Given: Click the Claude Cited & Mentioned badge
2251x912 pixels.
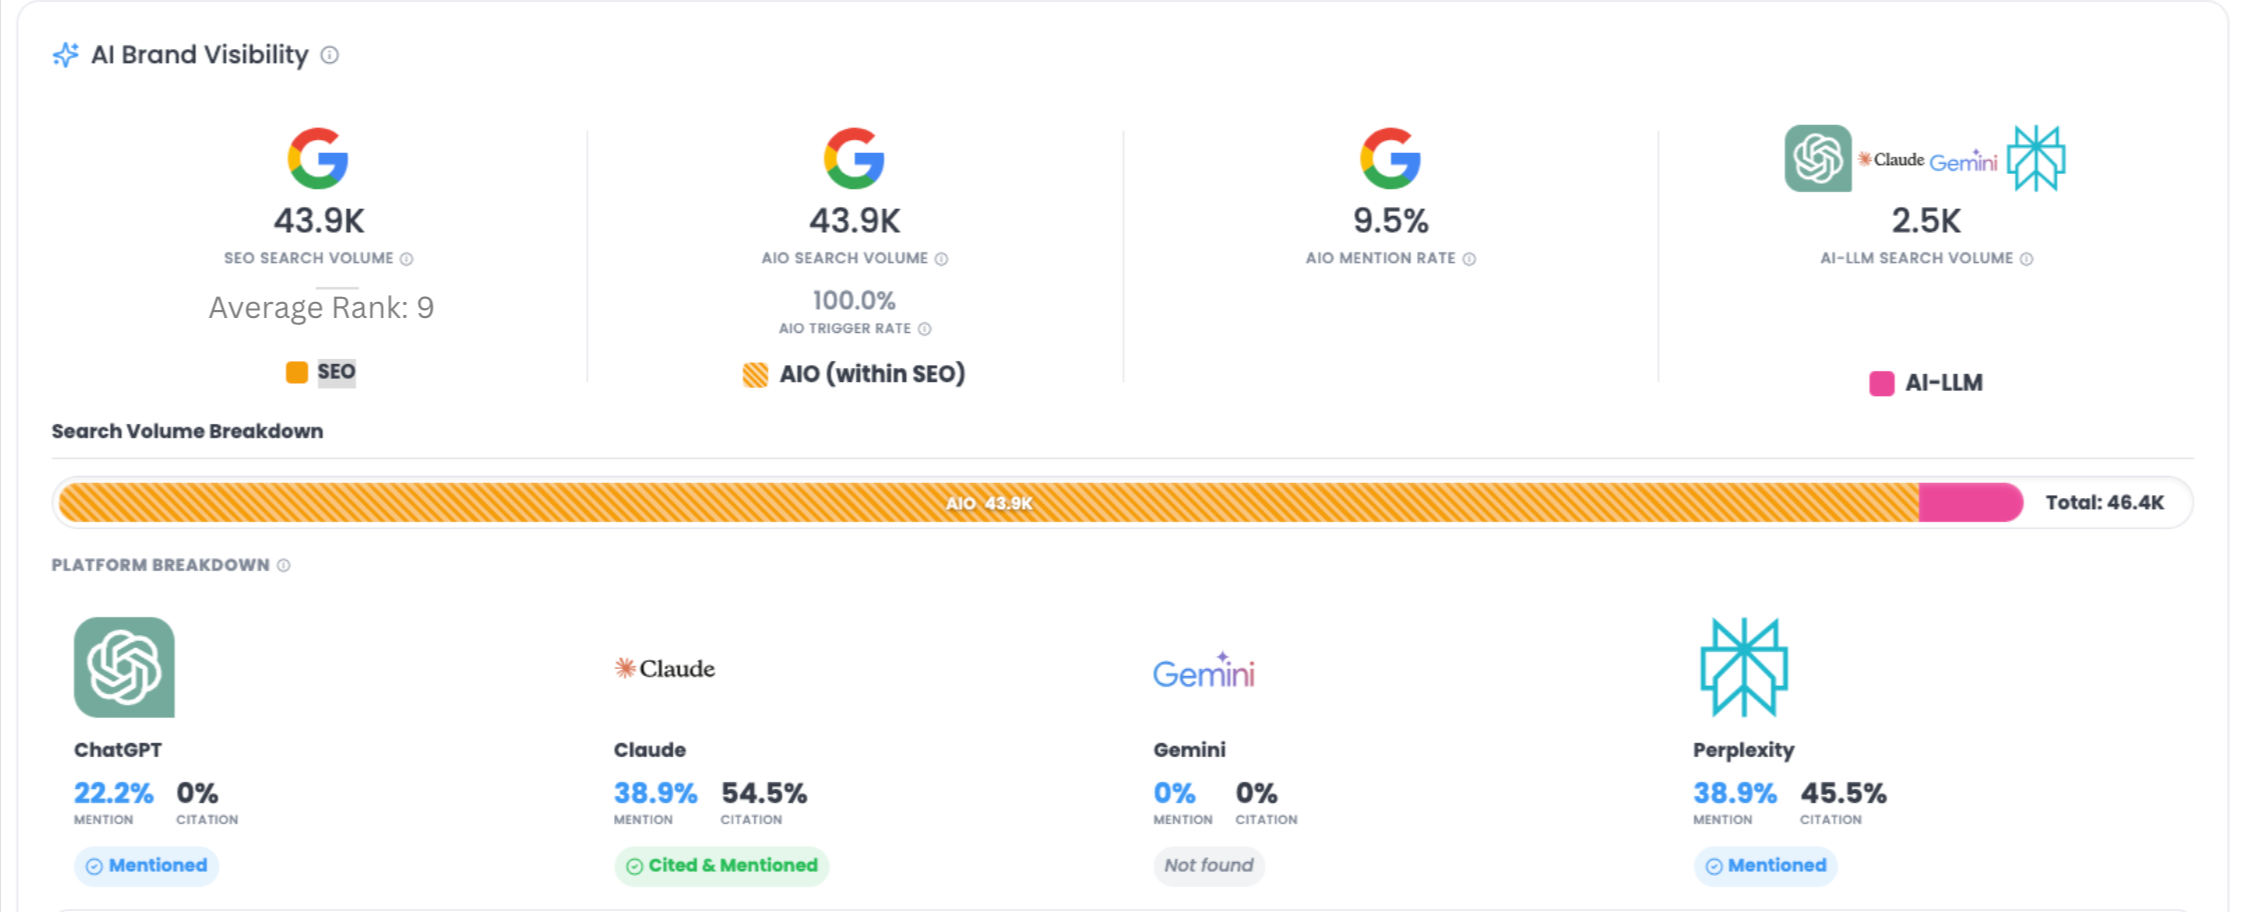Looking at the screenshot, I should point(721,866).
